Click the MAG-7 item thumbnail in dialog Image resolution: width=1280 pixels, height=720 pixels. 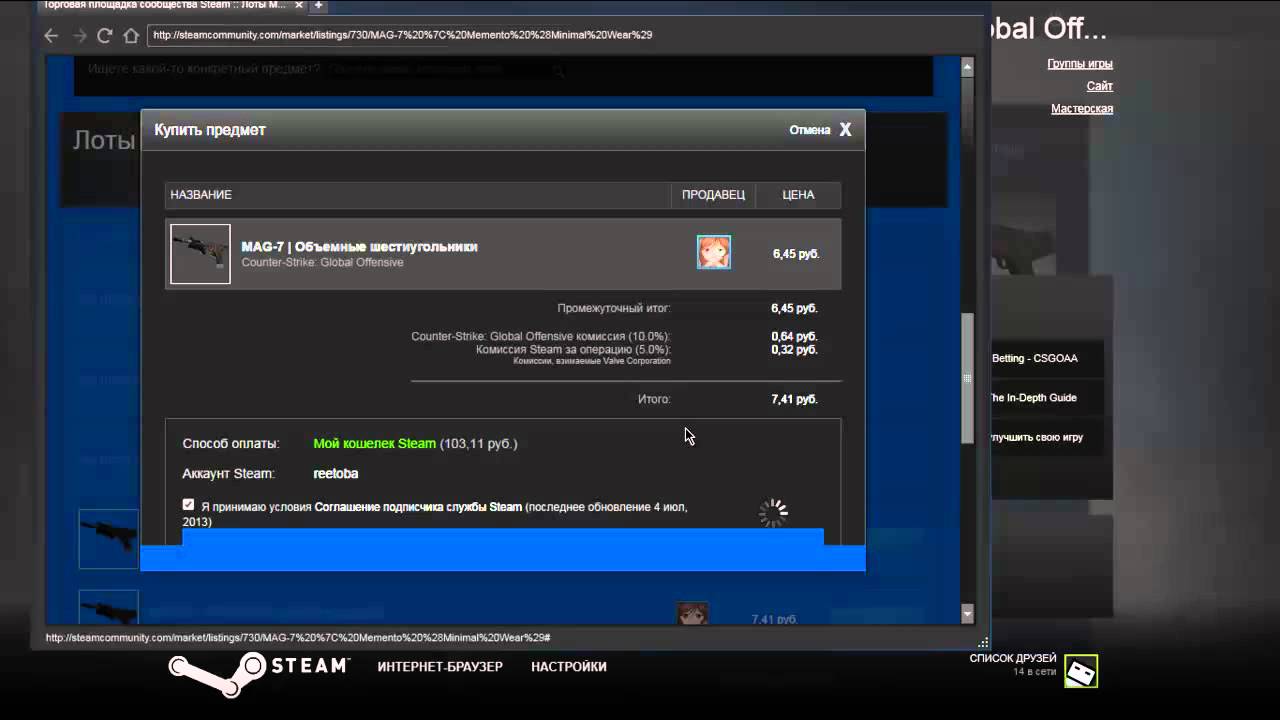[200, 254]
